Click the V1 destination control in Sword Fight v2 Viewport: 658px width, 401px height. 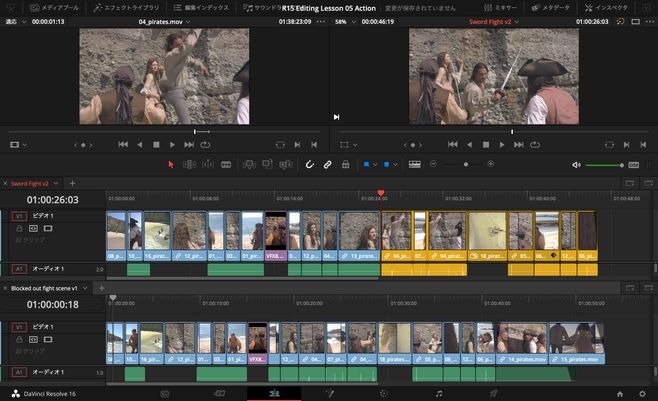pos(19,216)
